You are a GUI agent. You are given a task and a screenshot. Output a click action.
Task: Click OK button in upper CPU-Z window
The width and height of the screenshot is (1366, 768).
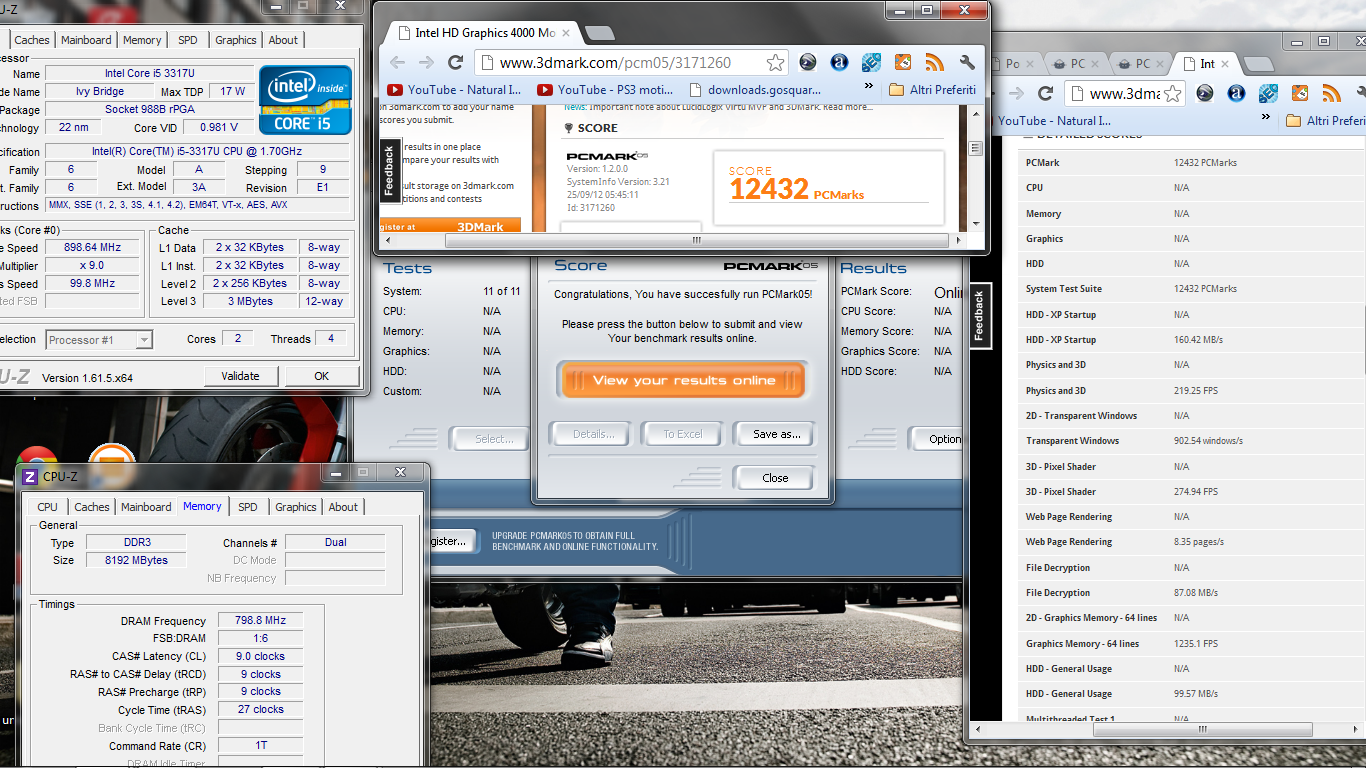click(321, 376)
